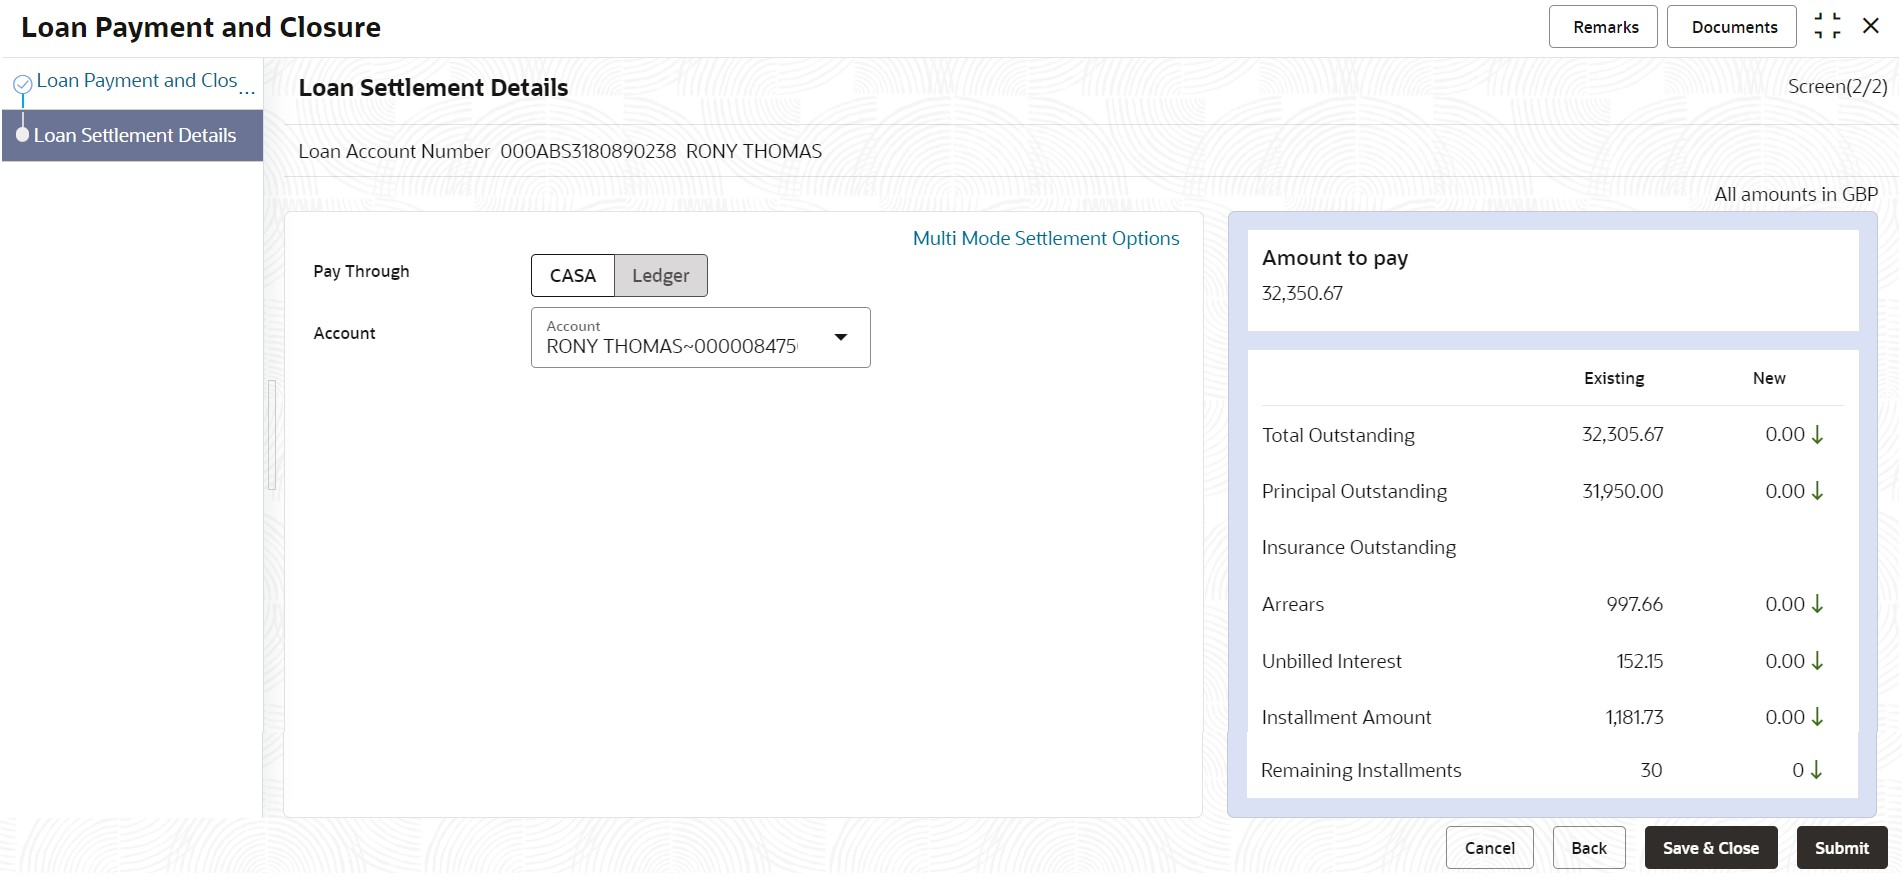Viewport: 1902px width, 878px height.
Task: Click the arrow beside Installment Amount
Action: pyautogui.click(x=1818, y=717)
